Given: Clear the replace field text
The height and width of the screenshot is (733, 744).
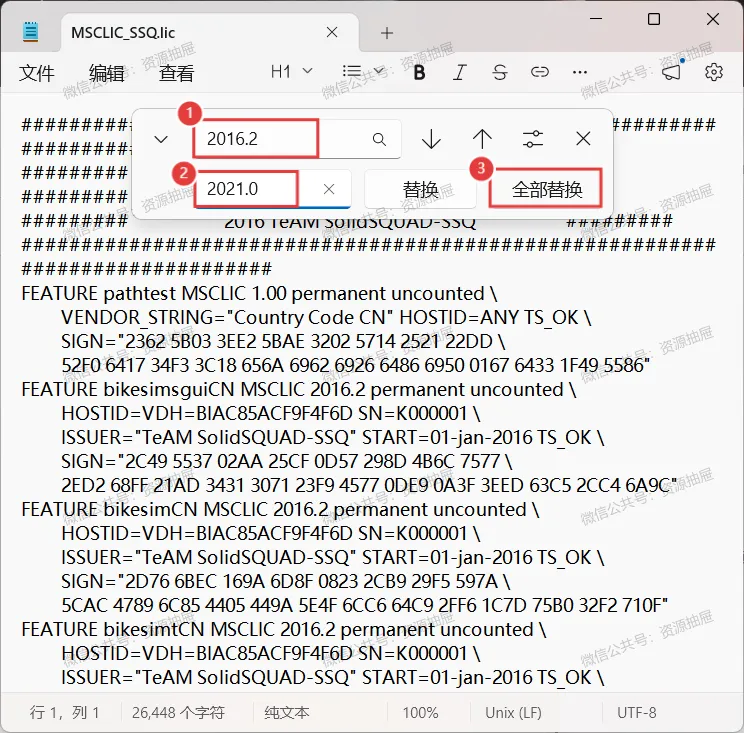Looking at the screenshot, I should (329, 189).
